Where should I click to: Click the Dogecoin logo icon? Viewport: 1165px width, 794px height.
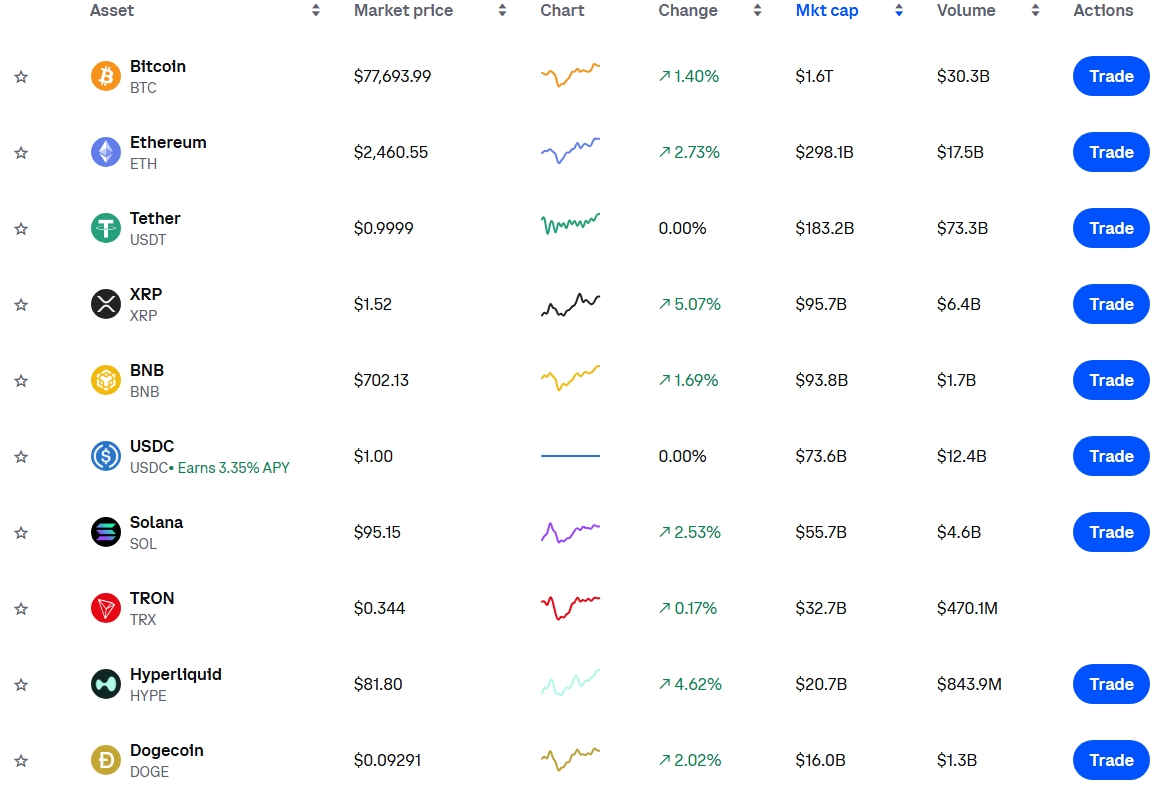click(106, 760)
